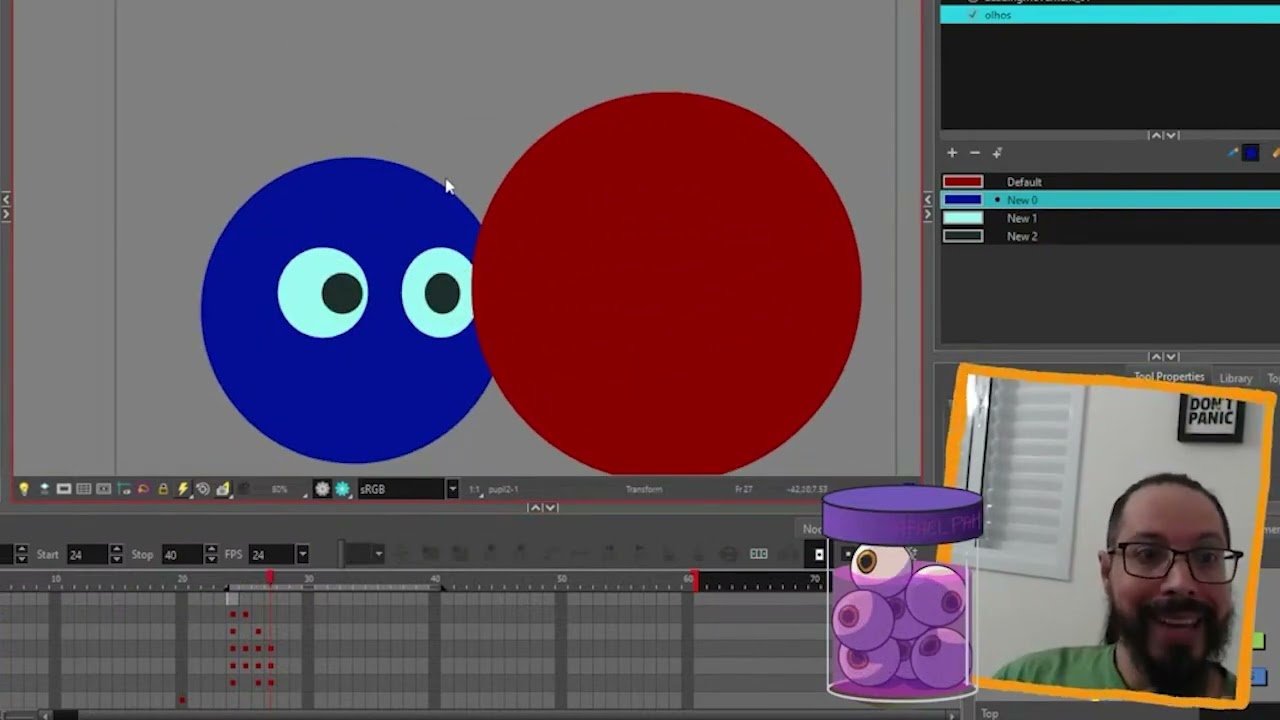
Task: Toggle the checkmark beside olhos palette
Action: (x=973, y=15)
